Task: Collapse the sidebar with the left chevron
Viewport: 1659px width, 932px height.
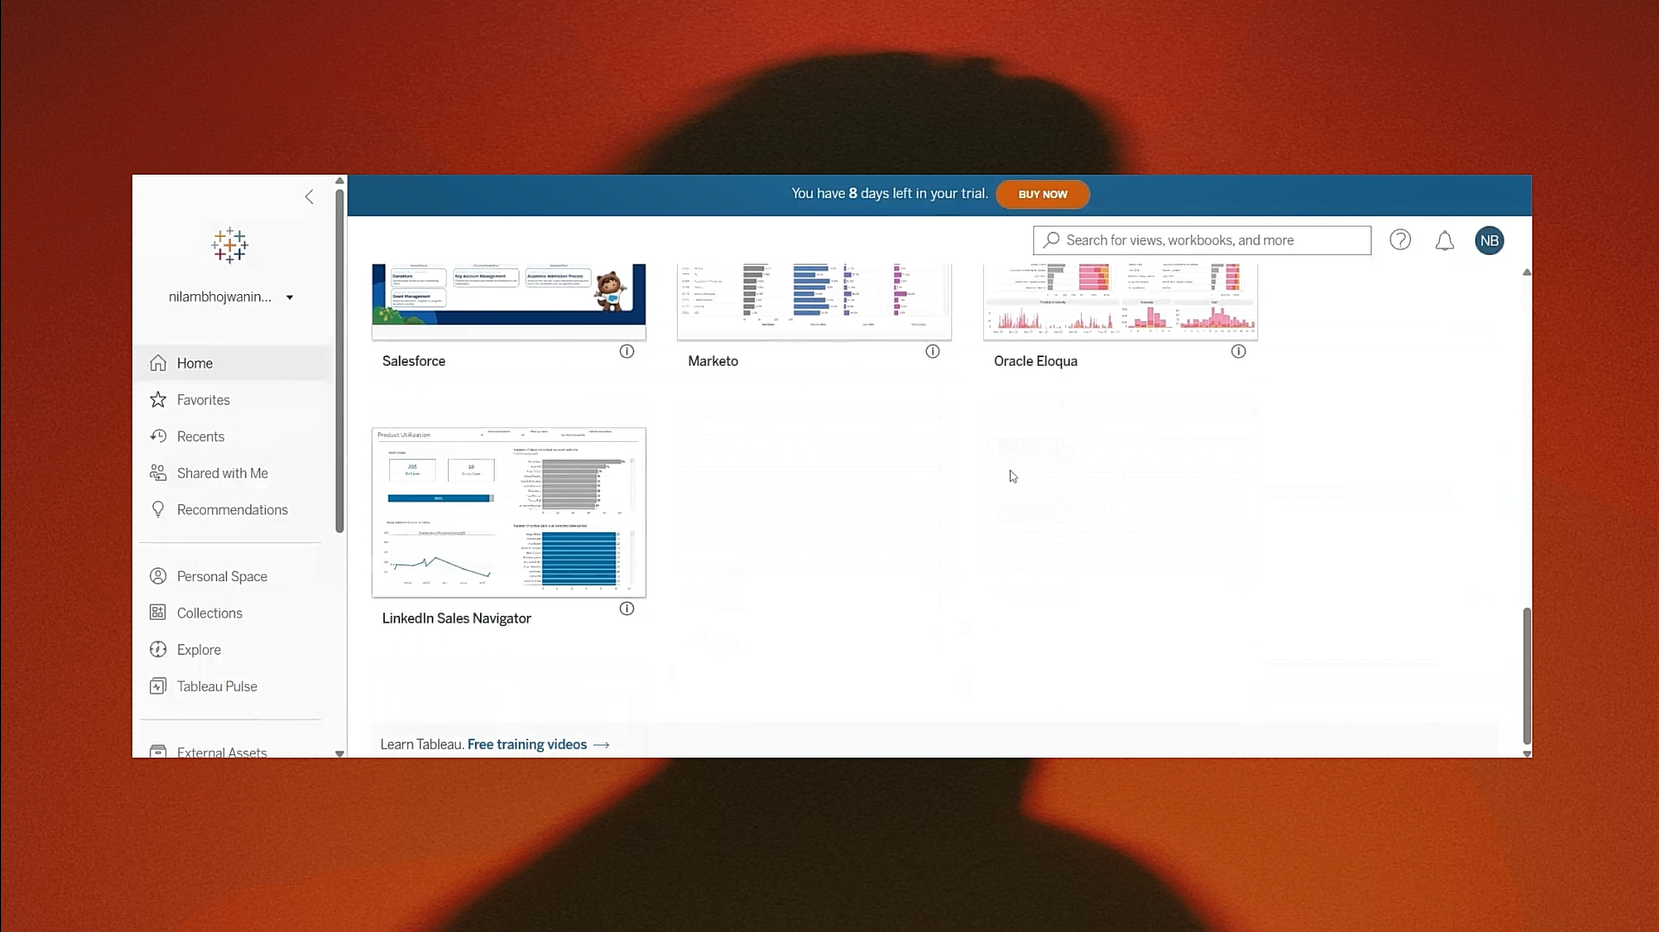Action: point(309,197)
